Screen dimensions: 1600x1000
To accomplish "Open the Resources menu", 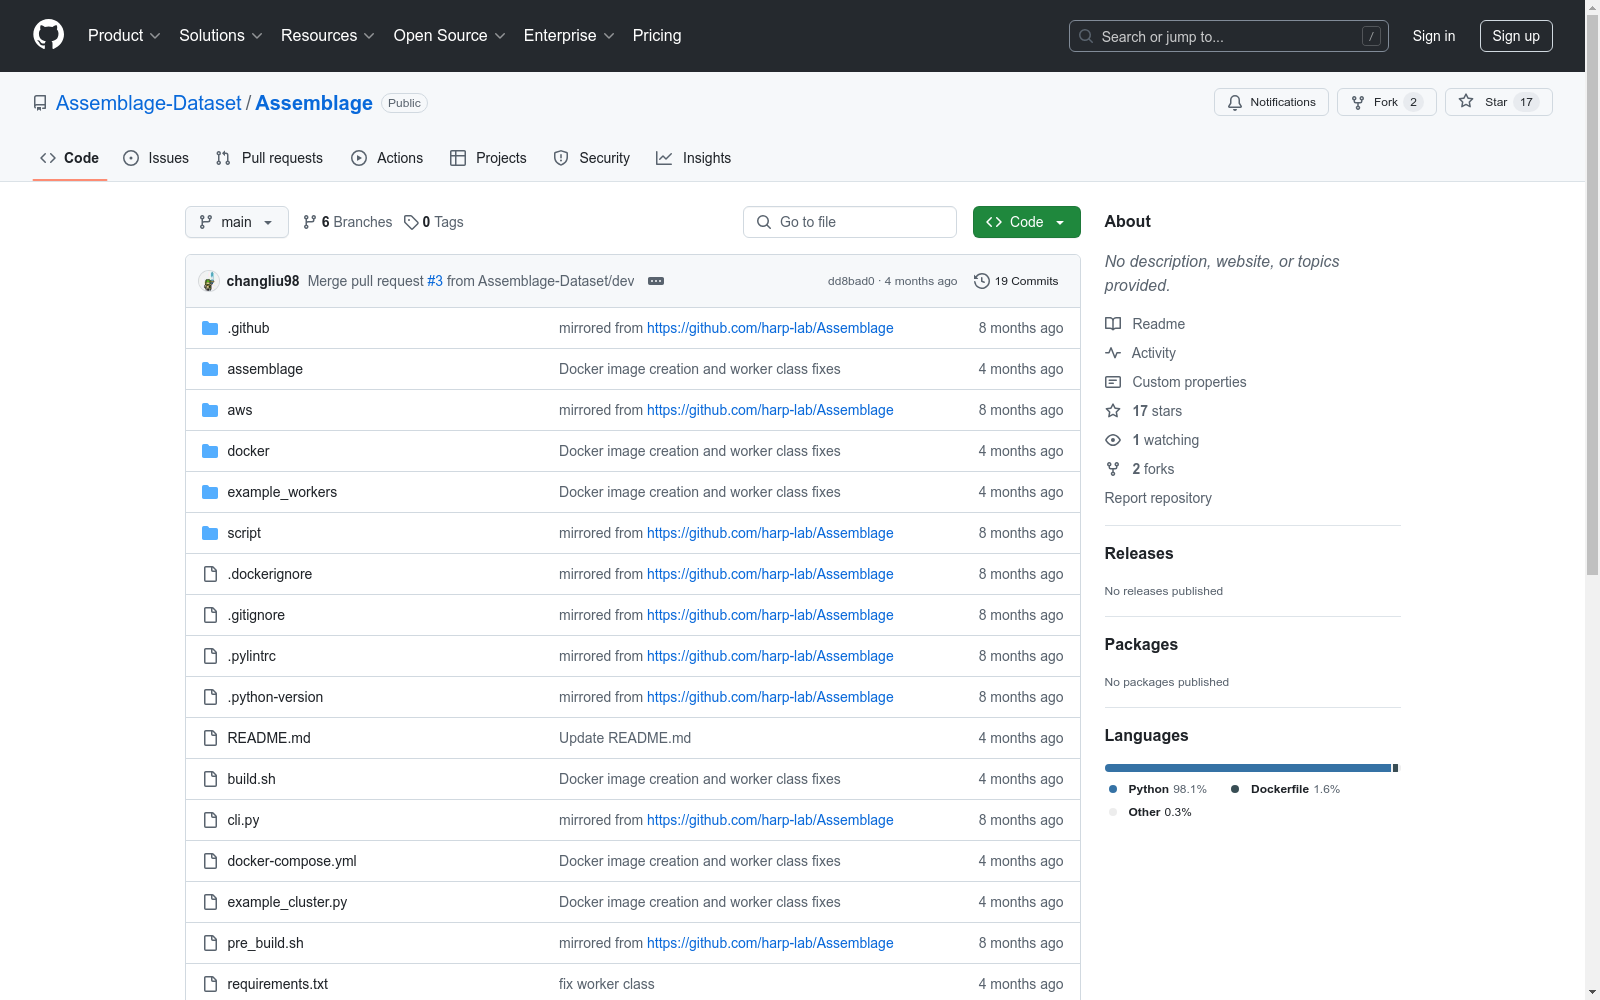I will tap(328, 36).
